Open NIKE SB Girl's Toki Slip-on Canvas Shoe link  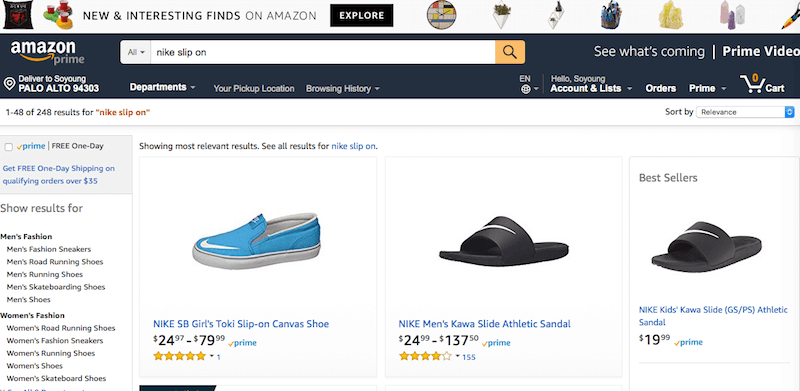point(241,324)
